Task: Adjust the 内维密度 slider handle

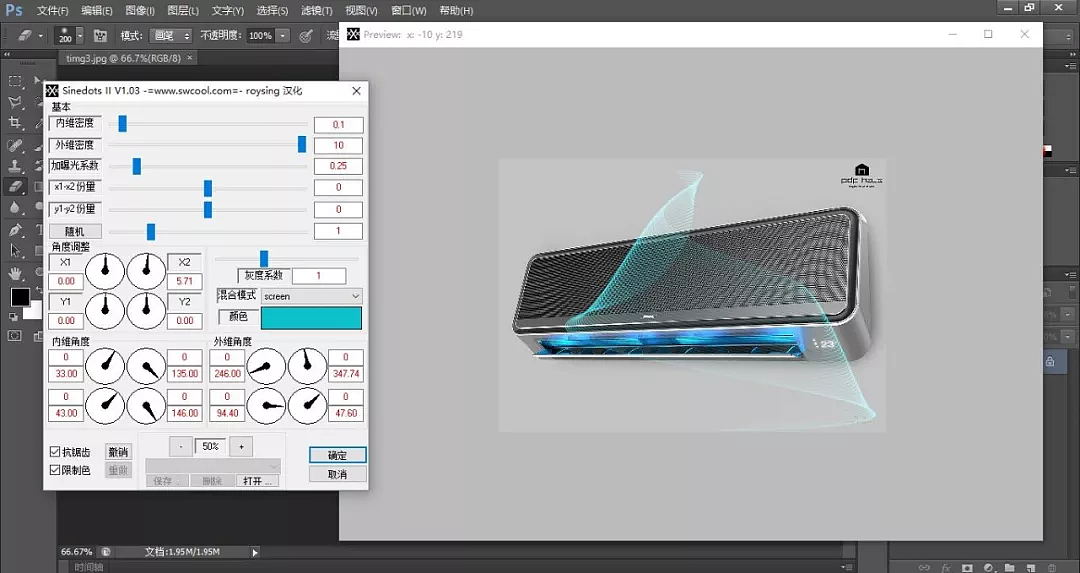Action: [x=123, y=123]
